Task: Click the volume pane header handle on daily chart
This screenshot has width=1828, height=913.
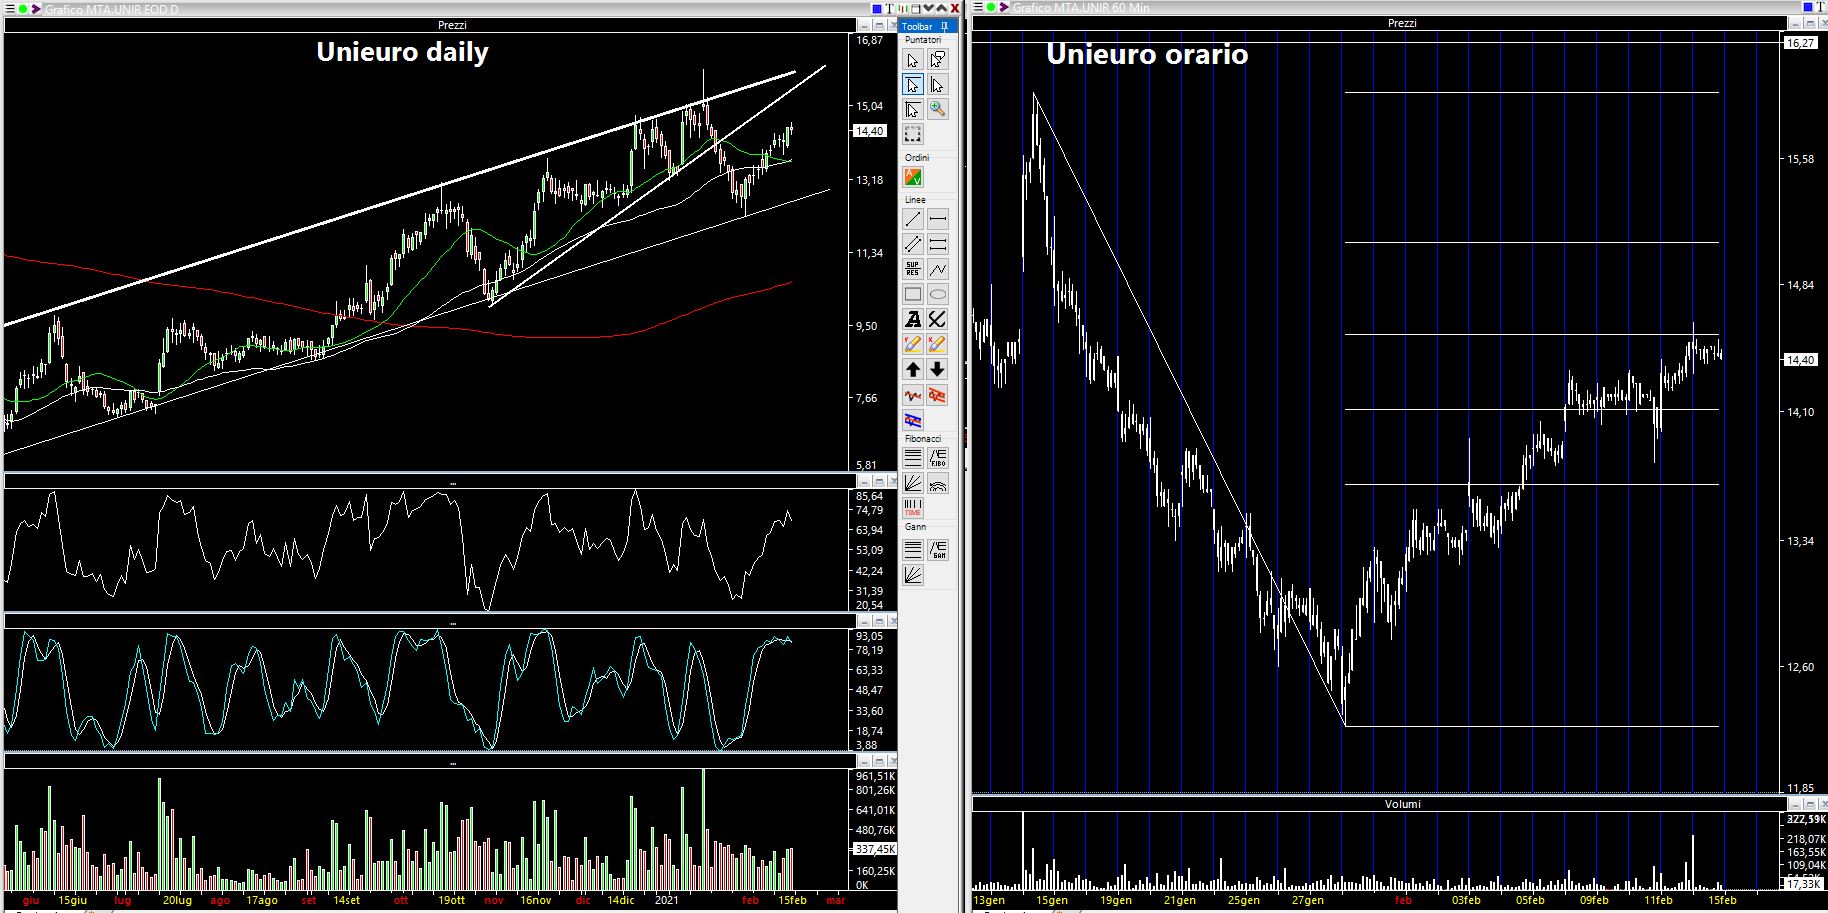Action: point(452,763)
